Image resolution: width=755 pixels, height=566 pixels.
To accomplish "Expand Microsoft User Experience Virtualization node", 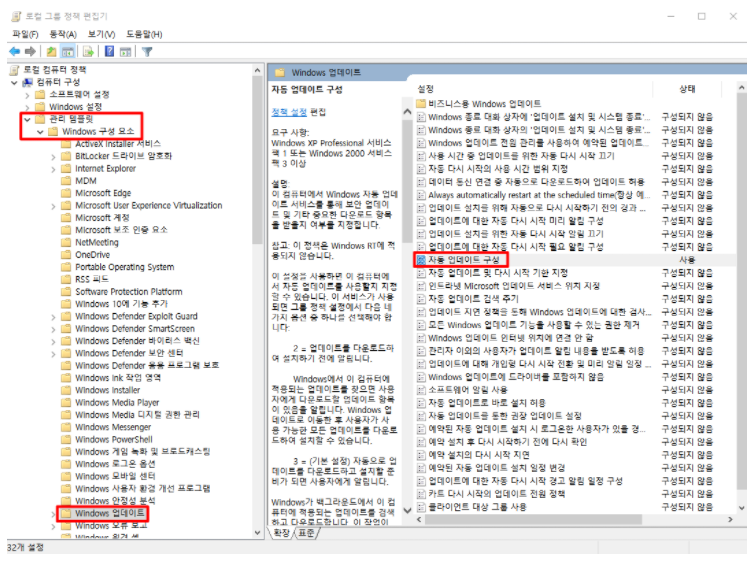I will point(53,206).
